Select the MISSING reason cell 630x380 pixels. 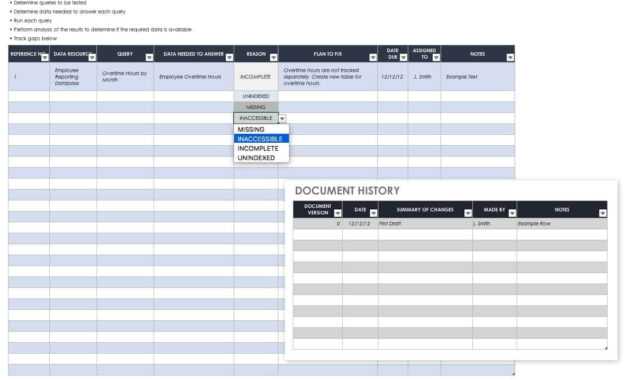[256, 107]
